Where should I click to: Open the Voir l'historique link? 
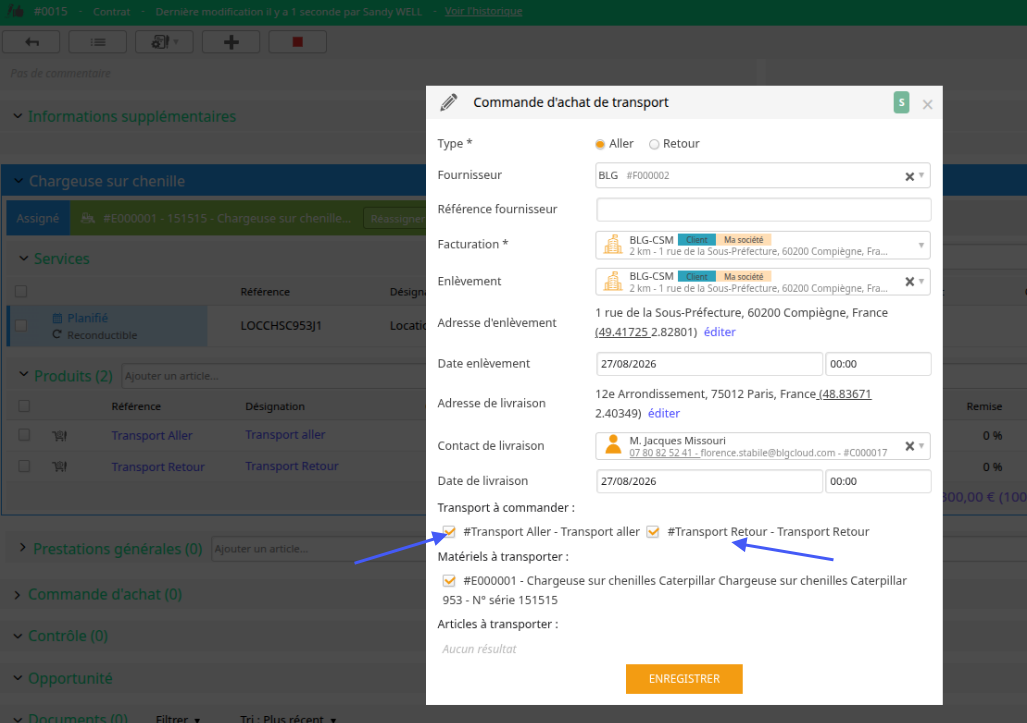[x=483, y=11]
